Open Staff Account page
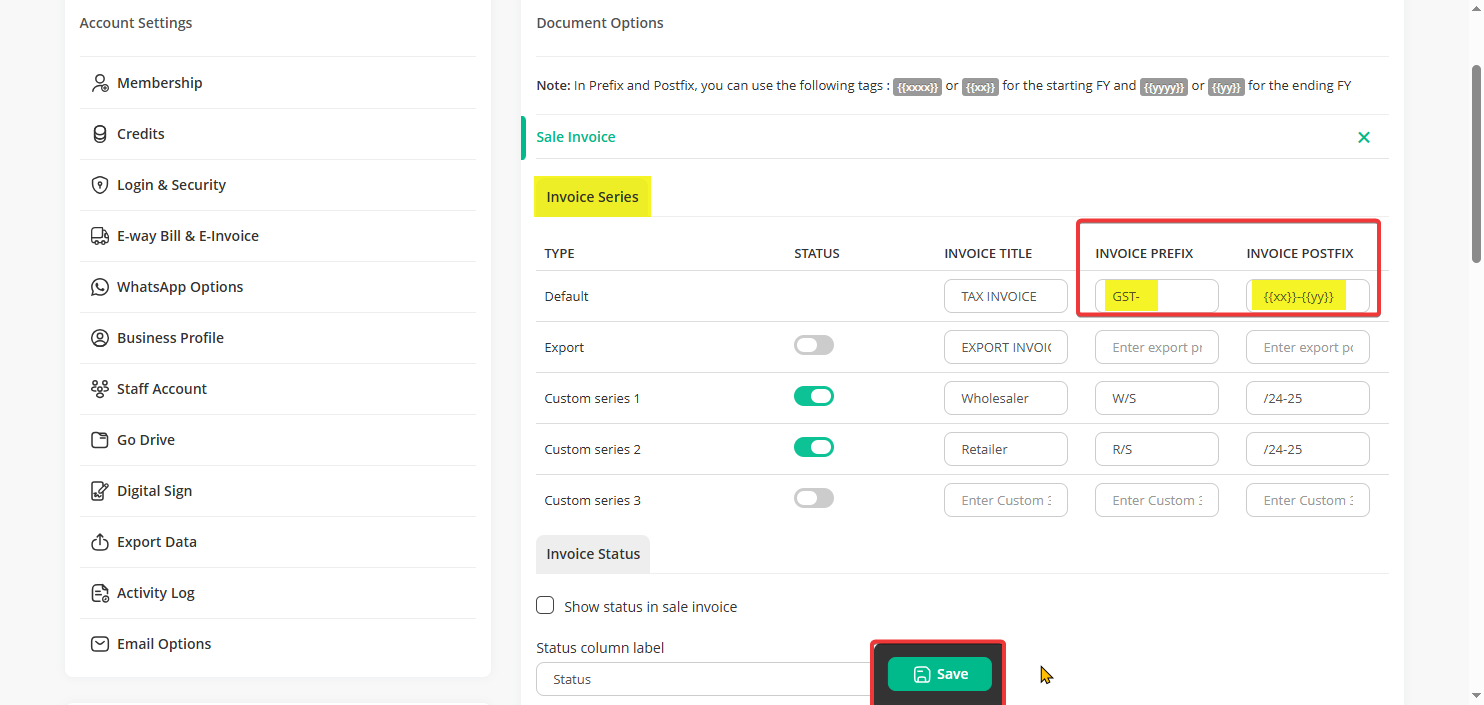This screenshot has width=1484, height=705. click(x=278, y=389)
